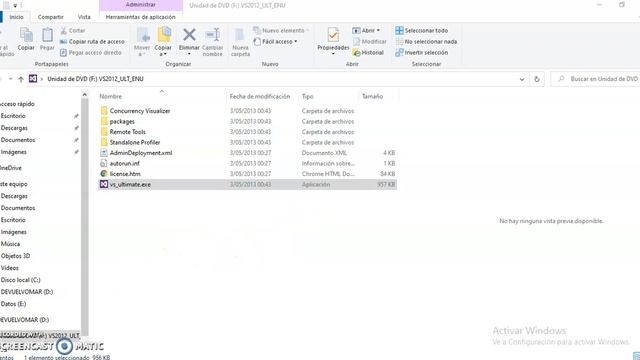The image size is (640, 360).
Task: Open pinned Escritorio under Acceso rápido
Action: [13, 116]
